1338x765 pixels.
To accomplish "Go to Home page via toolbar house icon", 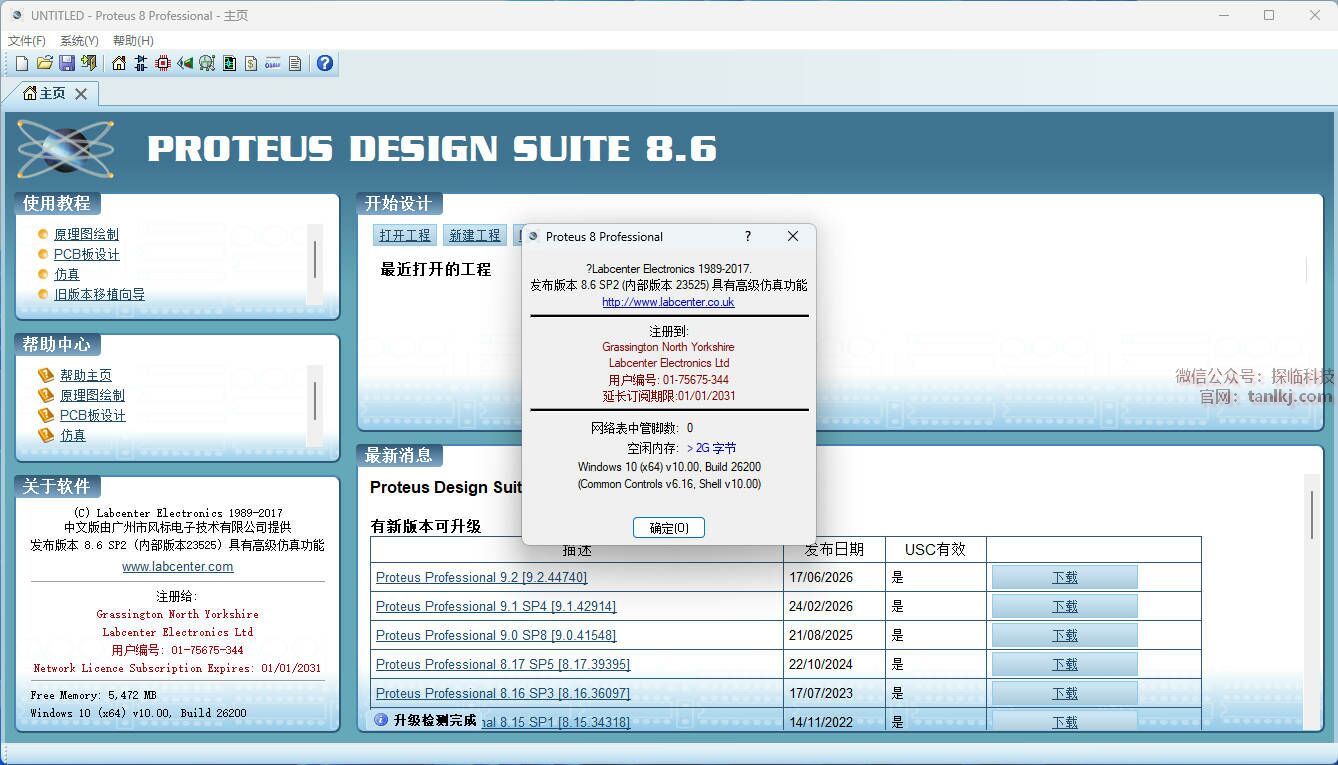I will [x=119, y=63].
